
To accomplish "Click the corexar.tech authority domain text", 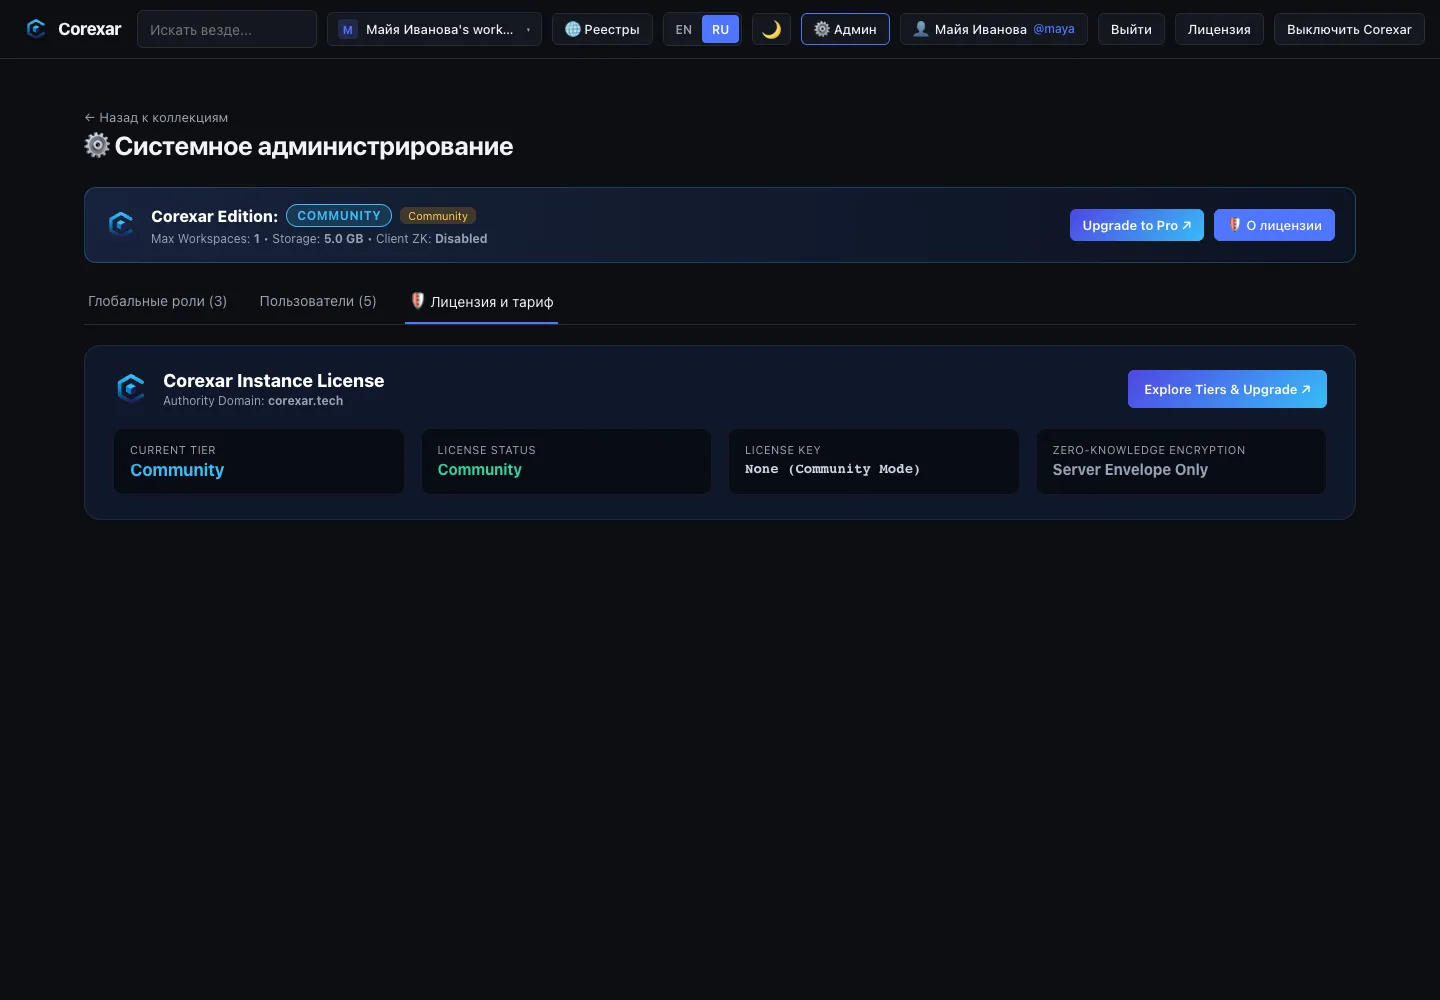I will pos(306,401).
